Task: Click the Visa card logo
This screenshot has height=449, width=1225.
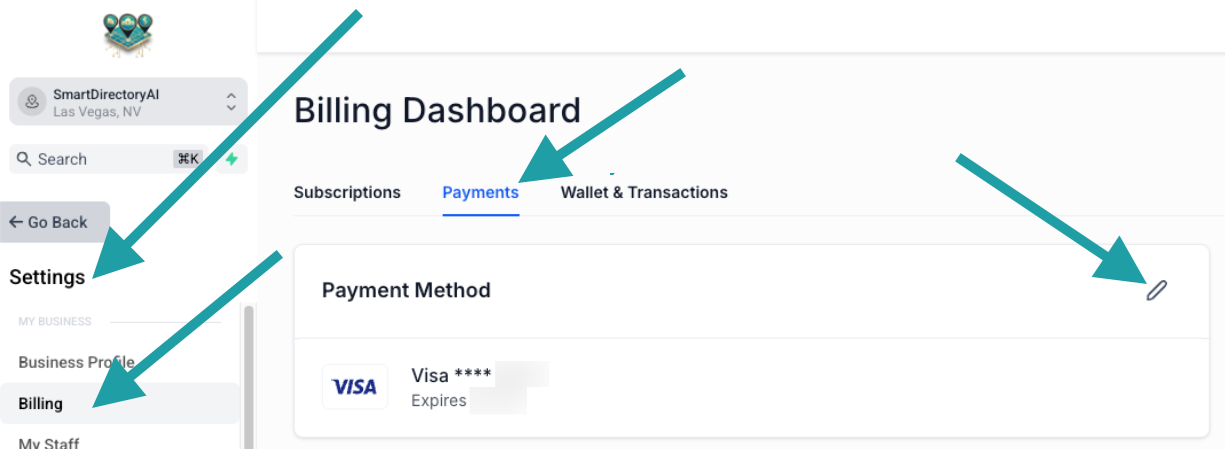Action: coord(355,387)
